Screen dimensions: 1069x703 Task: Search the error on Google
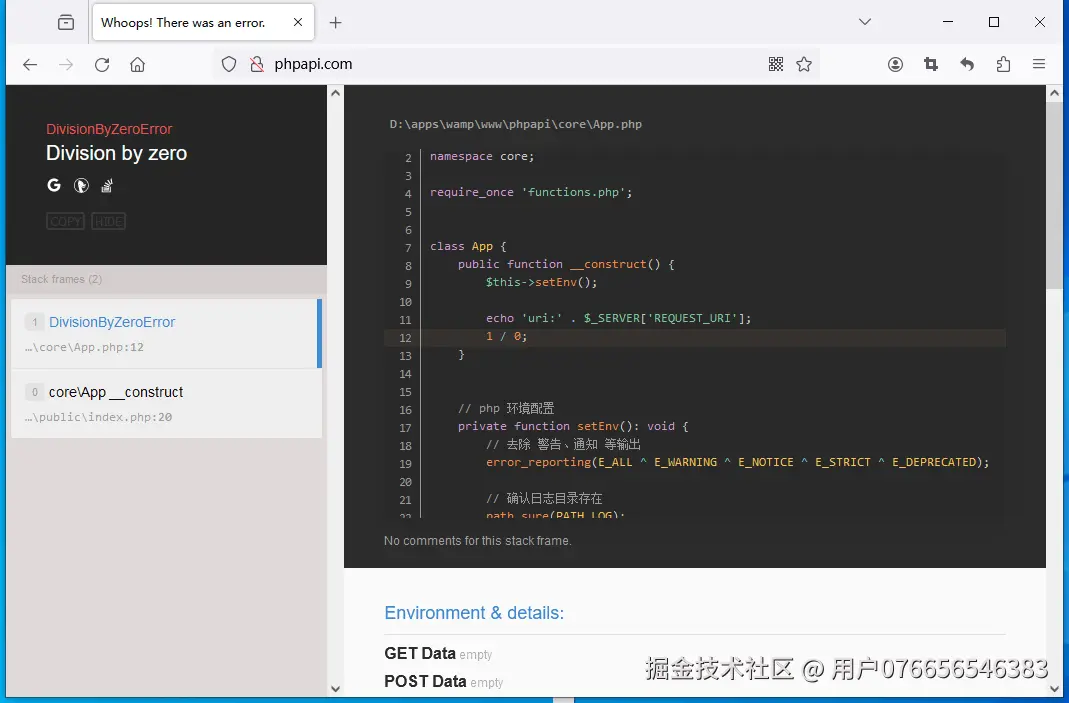[54, 185]
